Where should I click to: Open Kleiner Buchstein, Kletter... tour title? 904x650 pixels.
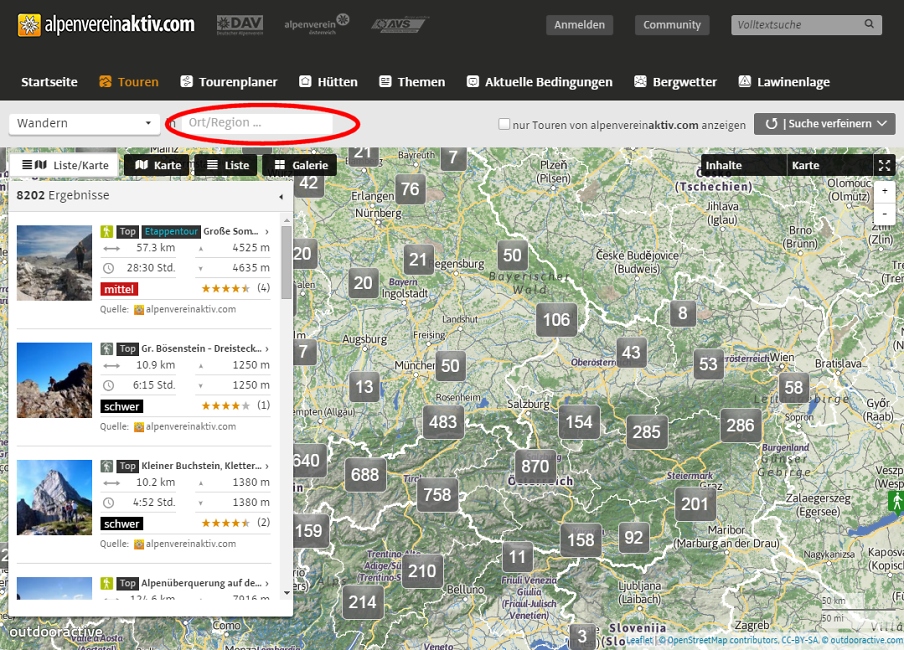tap(201, 466)
